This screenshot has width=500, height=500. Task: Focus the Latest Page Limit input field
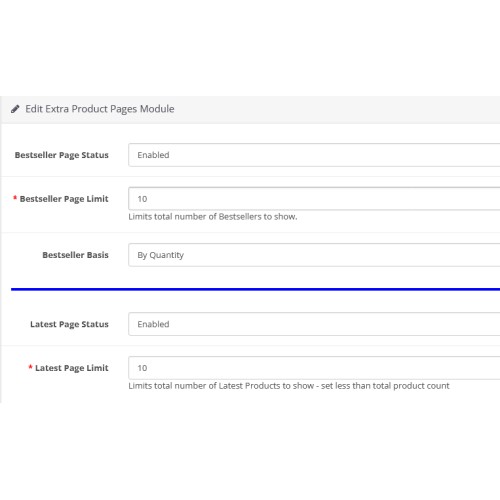pos(314,368)
